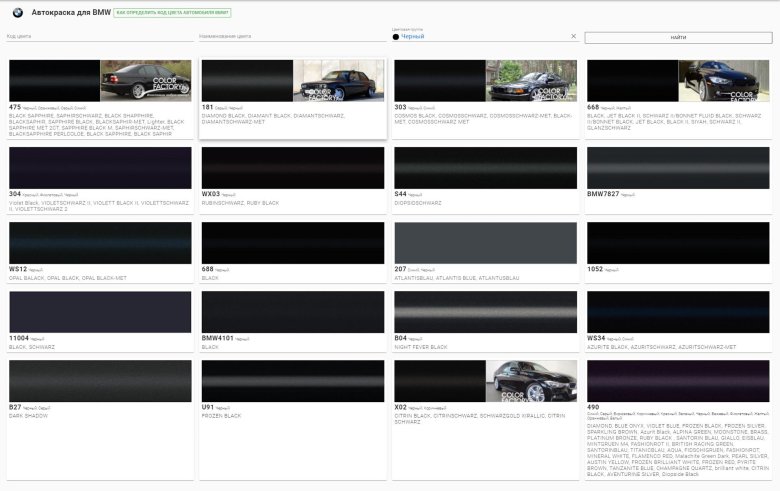The image size is (780, 491).
Task: Select the B27 Dark Shadow swatch
Action: pos(99,381)
